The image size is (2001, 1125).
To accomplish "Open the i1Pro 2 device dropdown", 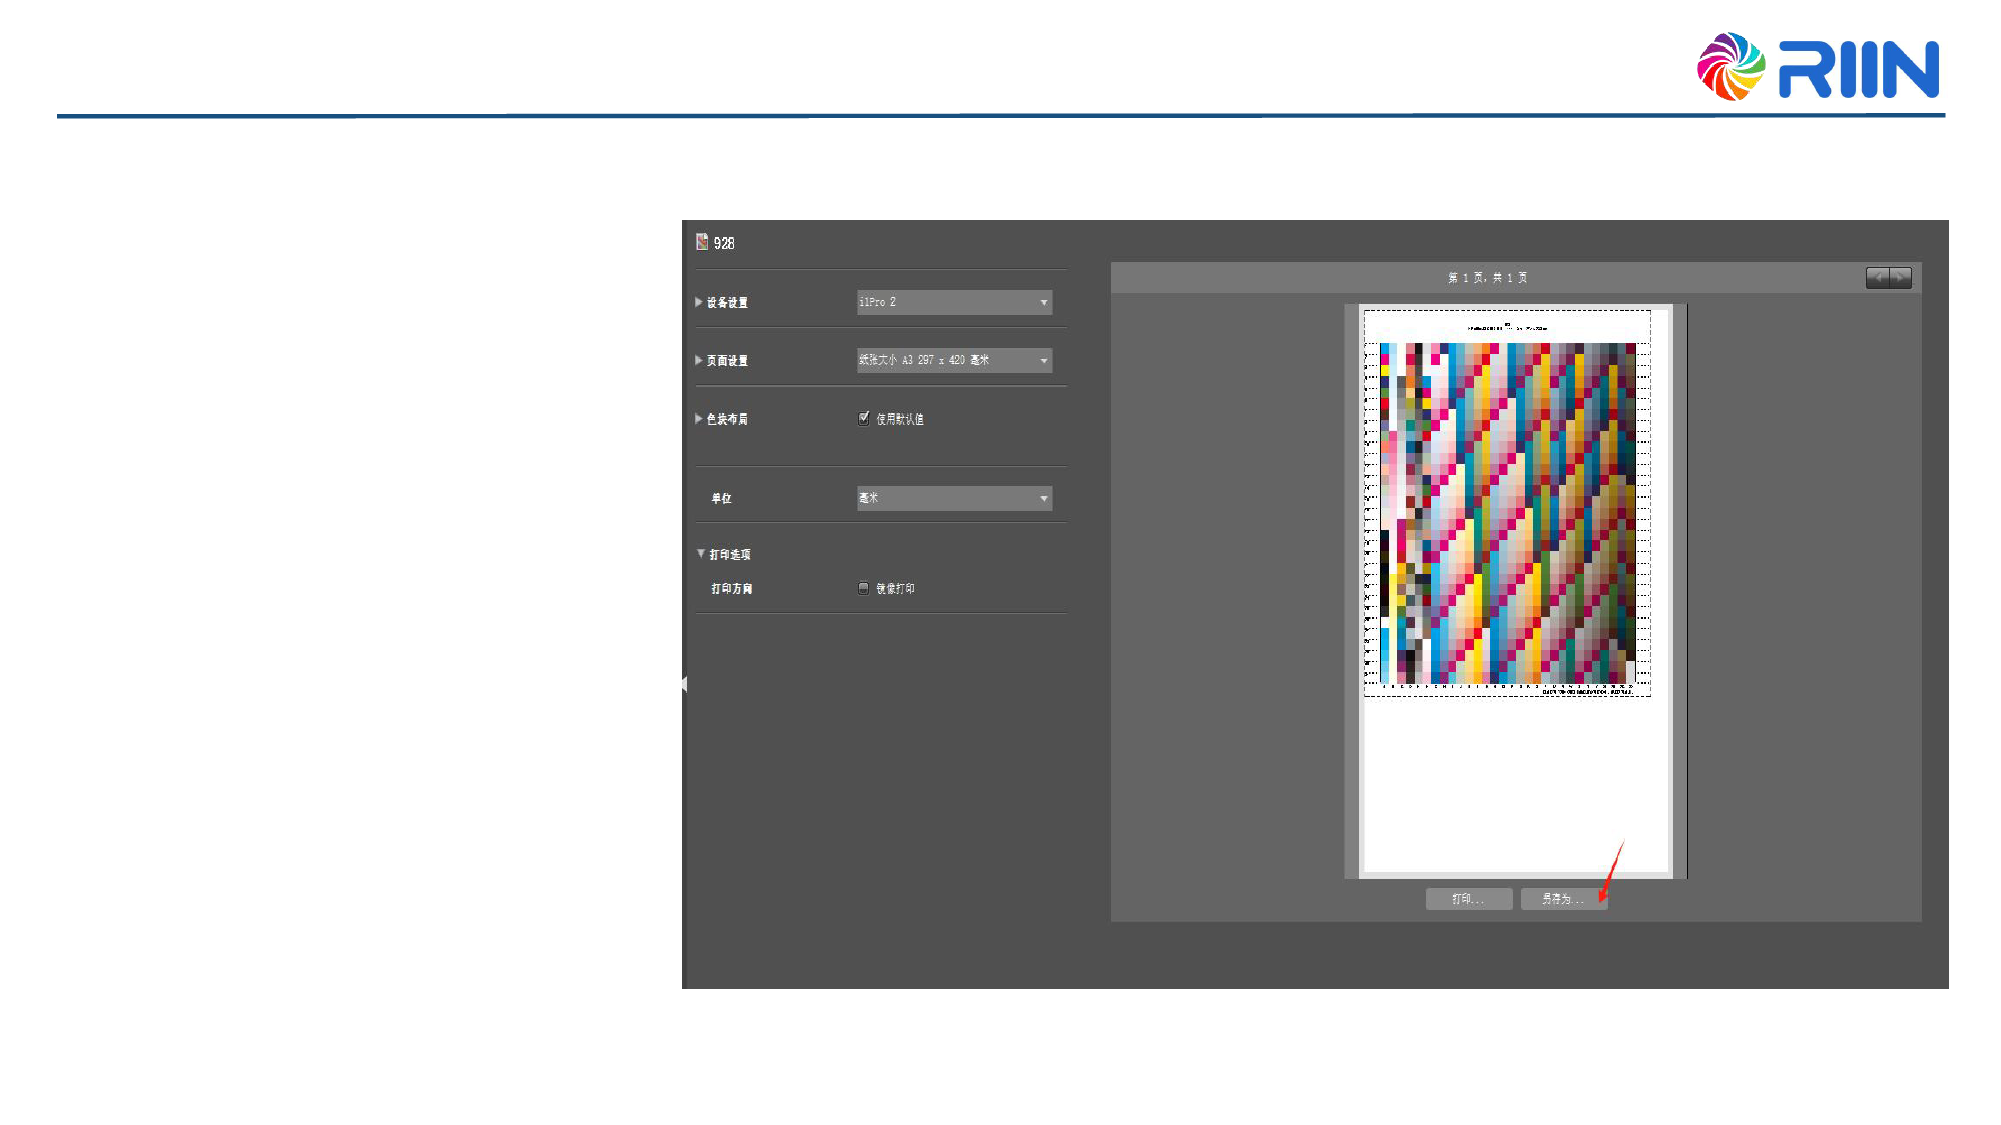I will (954, 302).
